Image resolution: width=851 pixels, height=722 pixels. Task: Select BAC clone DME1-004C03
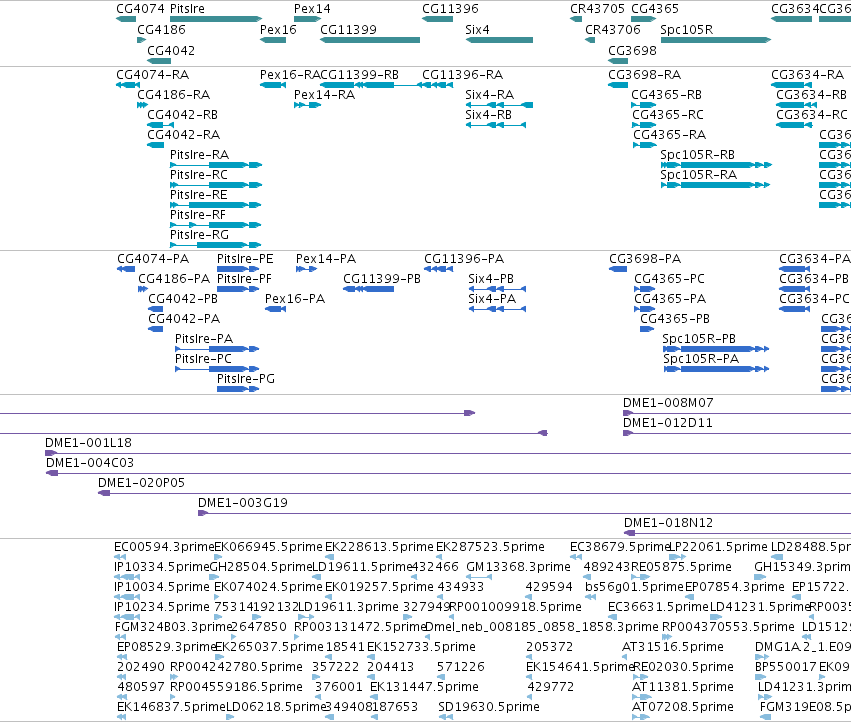click(90, 463)
